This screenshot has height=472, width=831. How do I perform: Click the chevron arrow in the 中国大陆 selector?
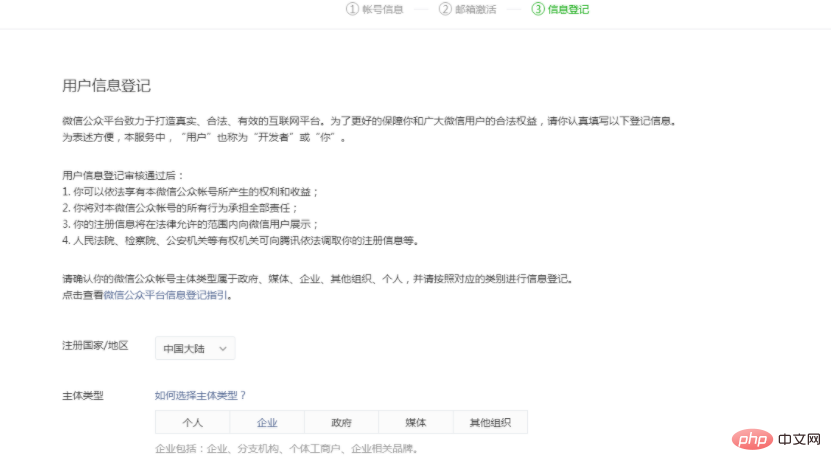222,348
